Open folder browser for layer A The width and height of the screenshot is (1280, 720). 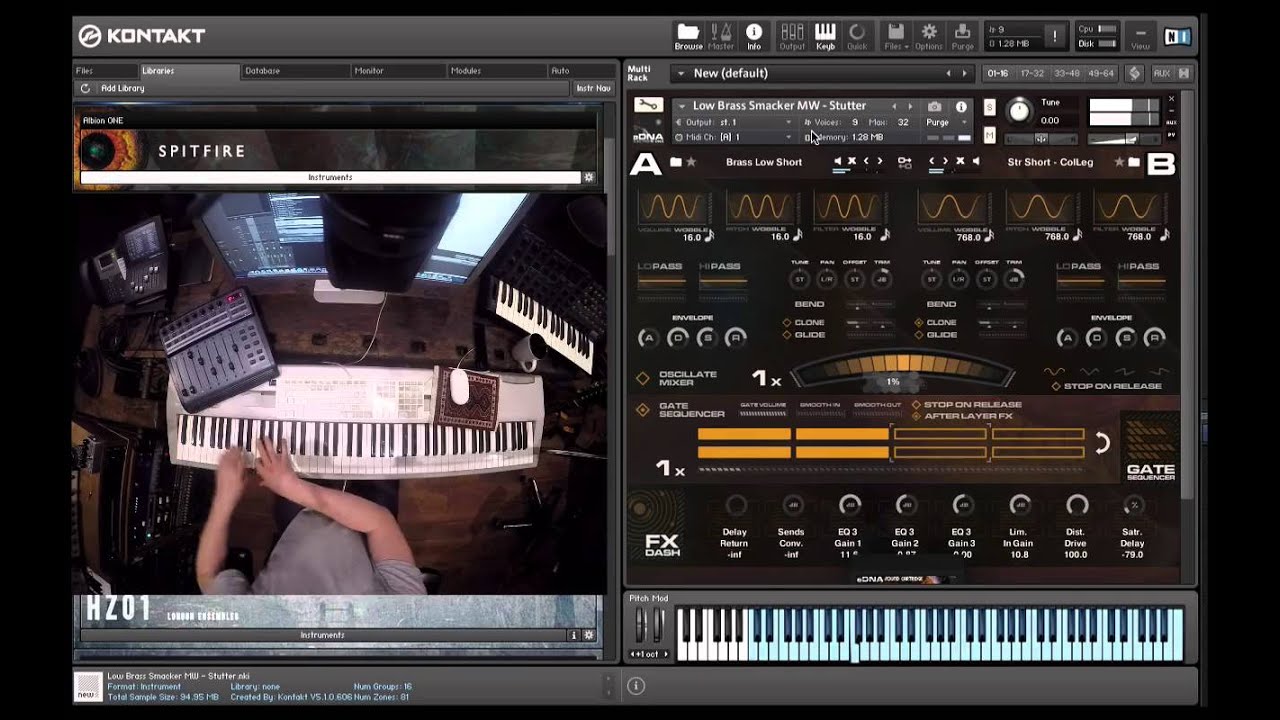tap(676, 162)
